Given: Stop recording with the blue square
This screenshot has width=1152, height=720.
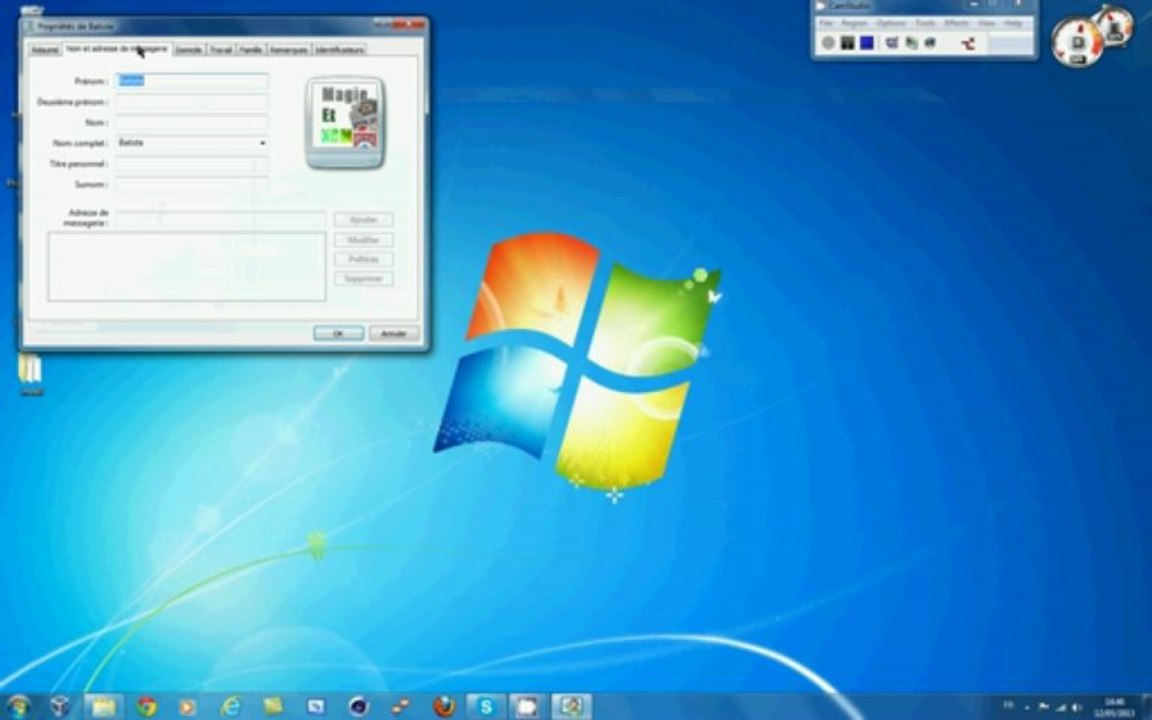Looking at the screenshot, I should pos(867,43).
